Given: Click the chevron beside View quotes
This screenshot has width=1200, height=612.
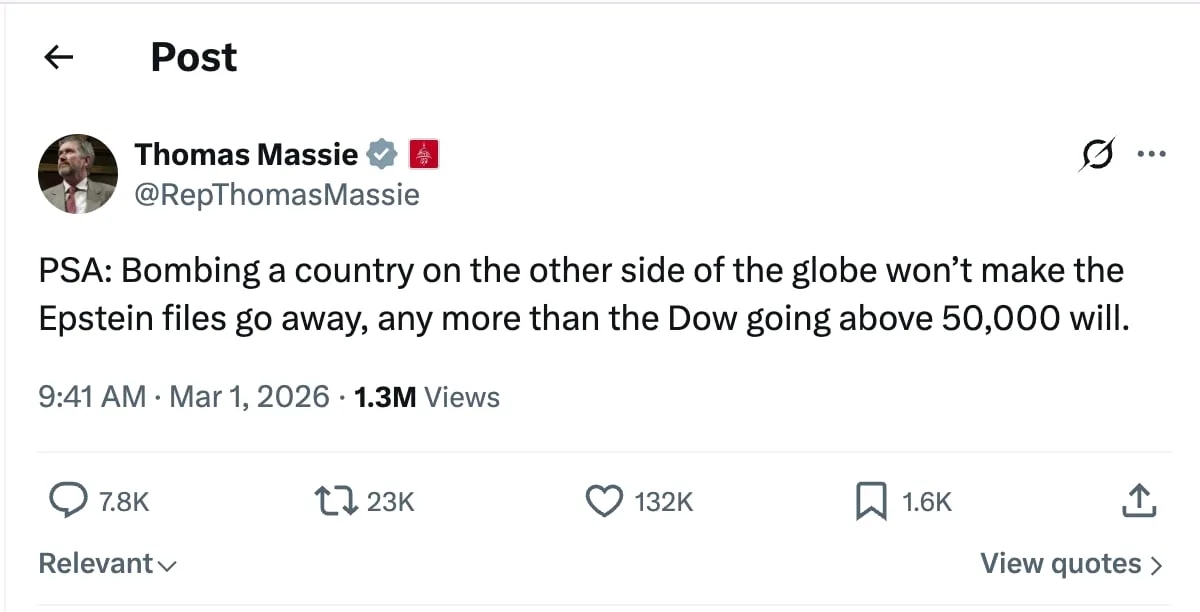Looking at the screenshot, I should pyautogui.click(x=1157, y=565).
